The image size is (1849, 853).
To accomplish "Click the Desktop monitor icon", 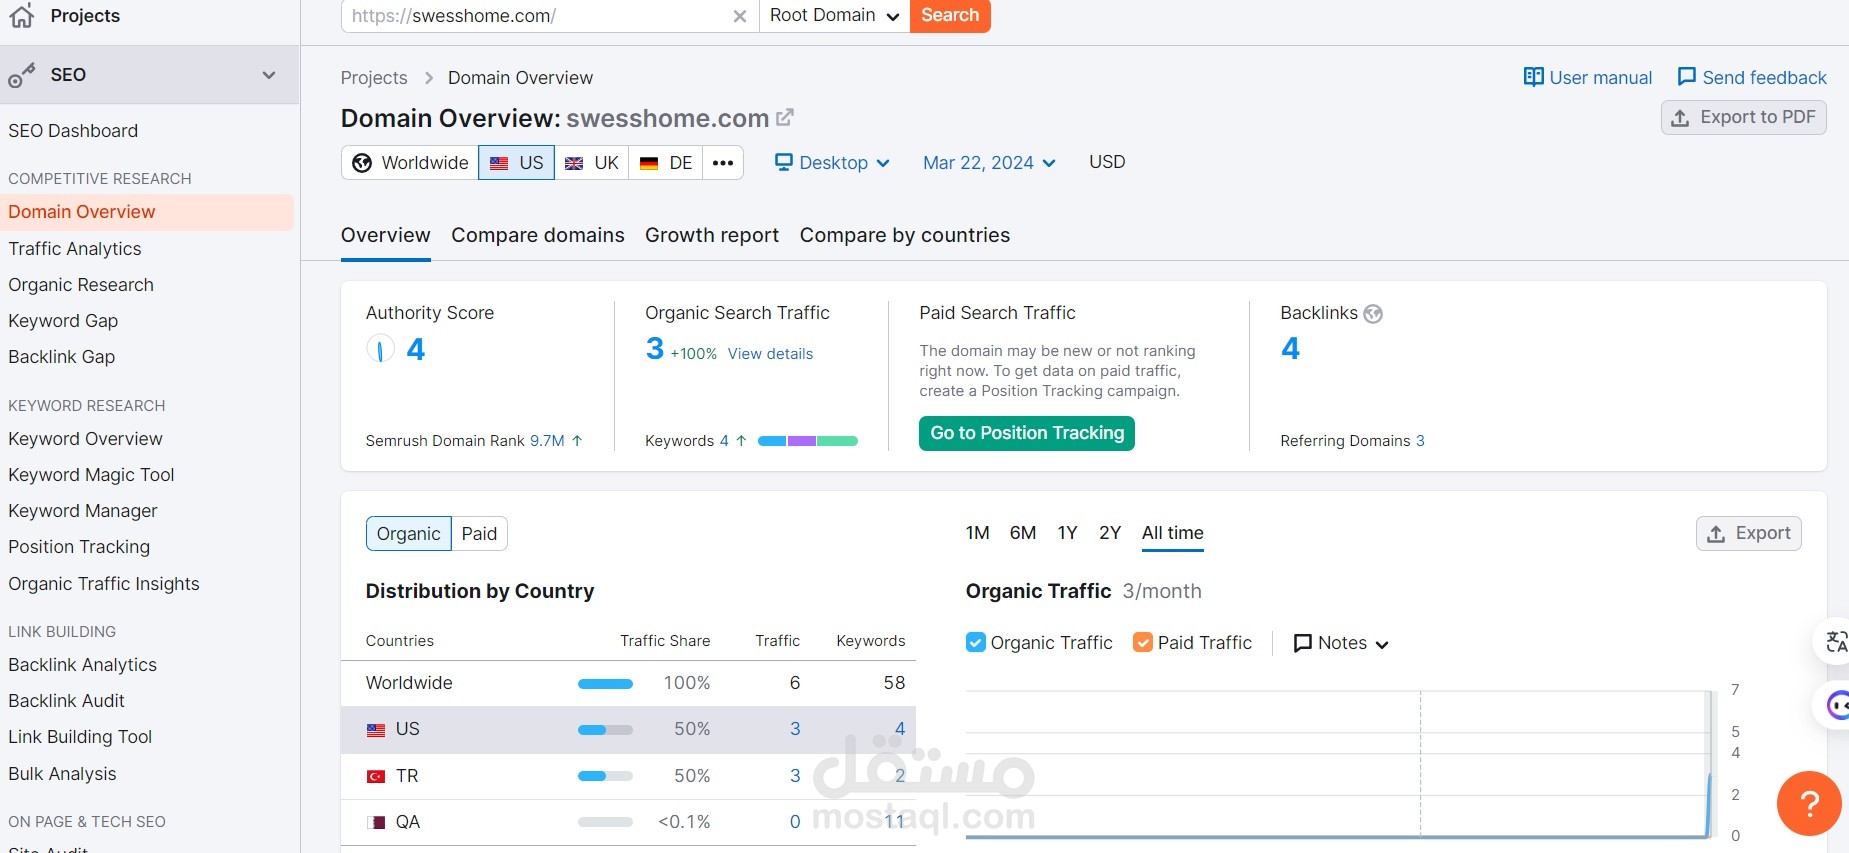I will (784, 162).
